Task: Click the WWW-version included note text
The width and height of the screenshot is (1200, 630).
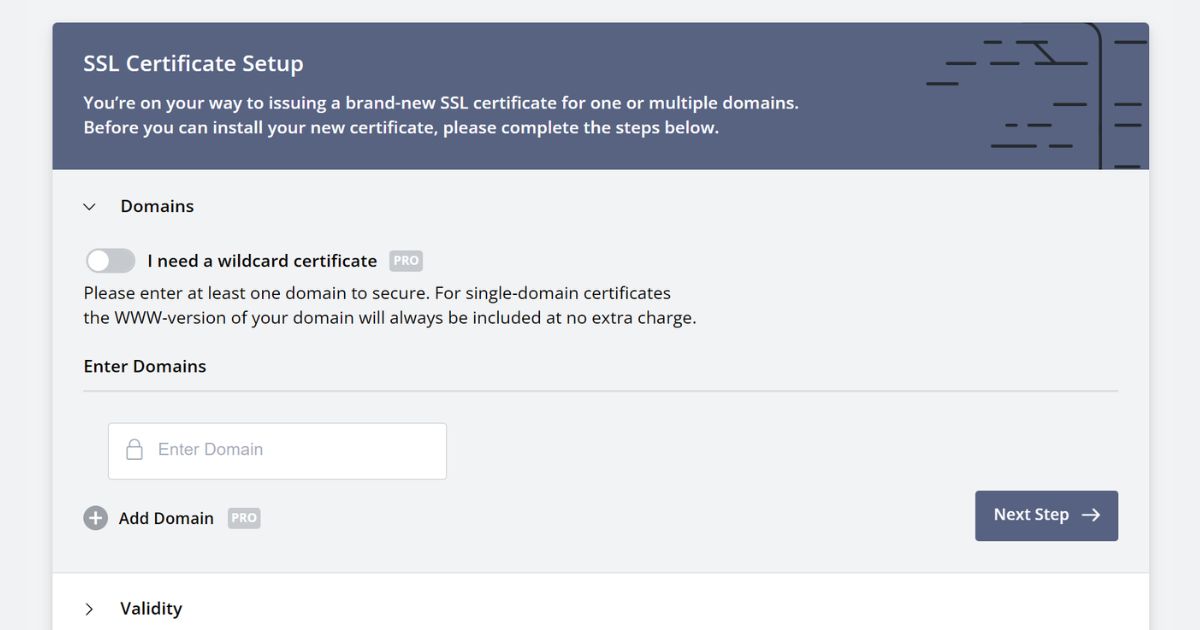Action: (389, 319)
